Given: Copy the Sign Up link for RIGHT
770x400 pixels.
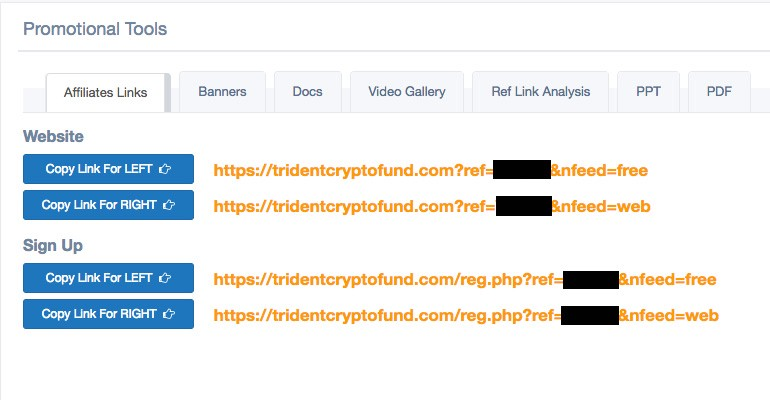Looking at the screenshot, I should tap(109, 314).
